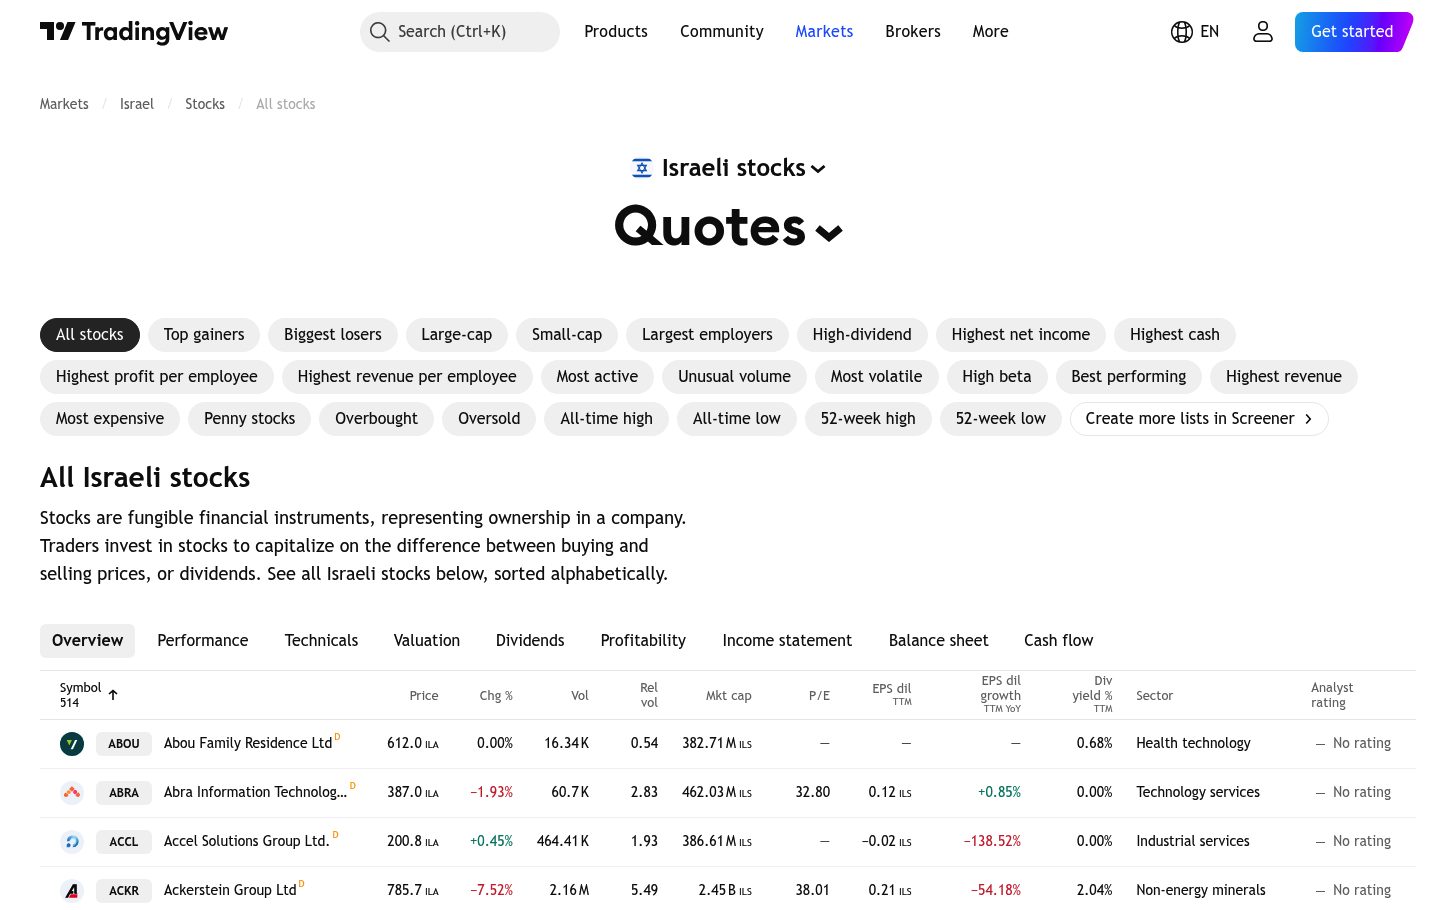1456x910 pixels.
Task: Open Abou Family Residence Ltd stock
Action: coord(248,743)
